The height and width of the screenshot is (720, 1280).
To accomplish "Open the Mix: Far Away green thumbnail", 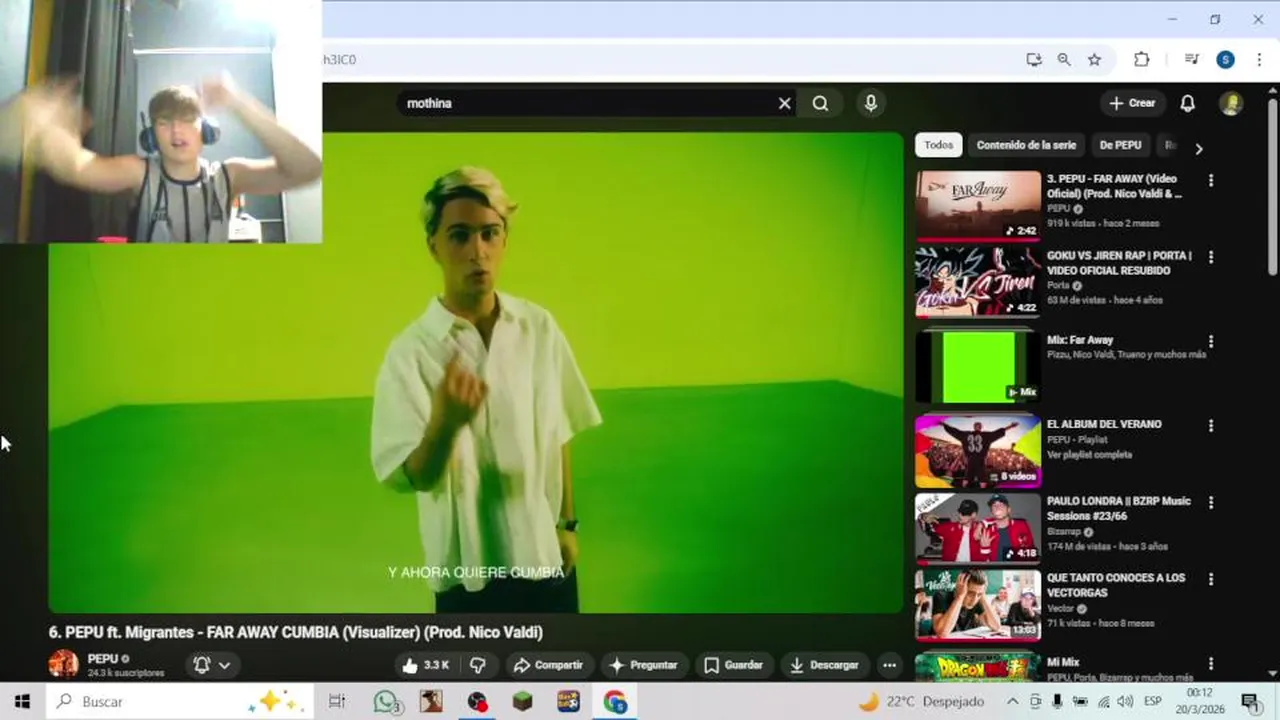I will pos(978,366).
